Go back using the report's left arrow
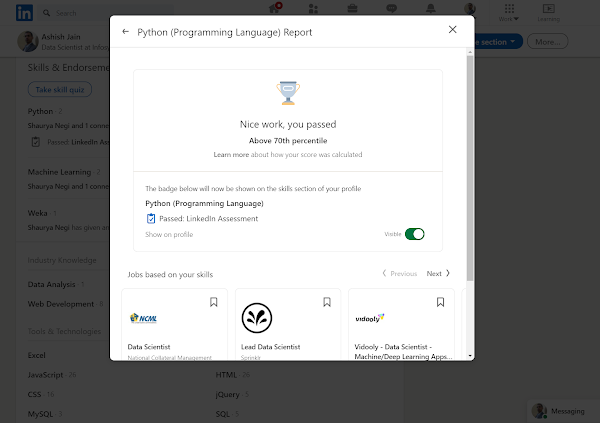Screen dimensions: 600x423 click(125, 32)
